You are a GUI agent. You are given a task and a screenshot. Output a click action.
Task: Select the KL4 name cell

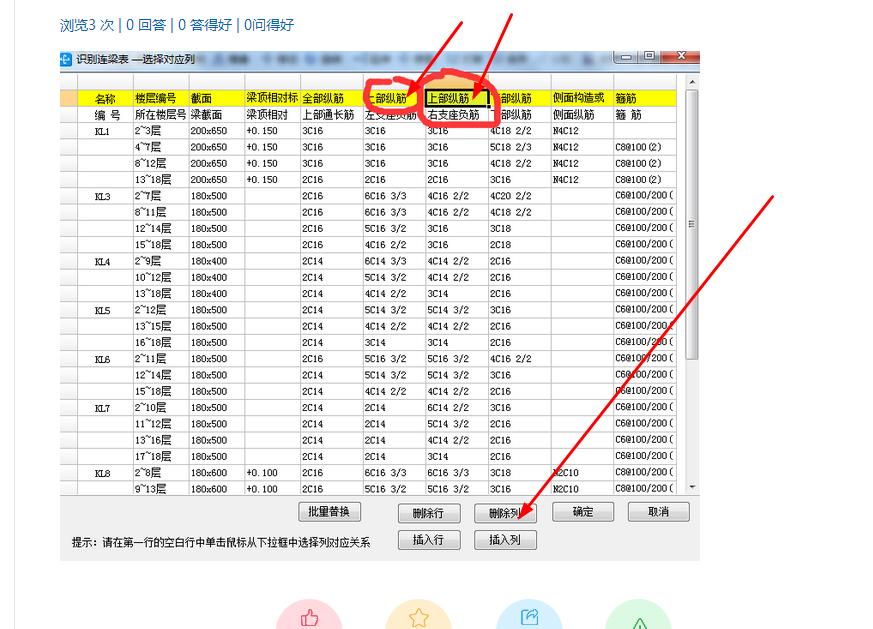click(105, 262)
